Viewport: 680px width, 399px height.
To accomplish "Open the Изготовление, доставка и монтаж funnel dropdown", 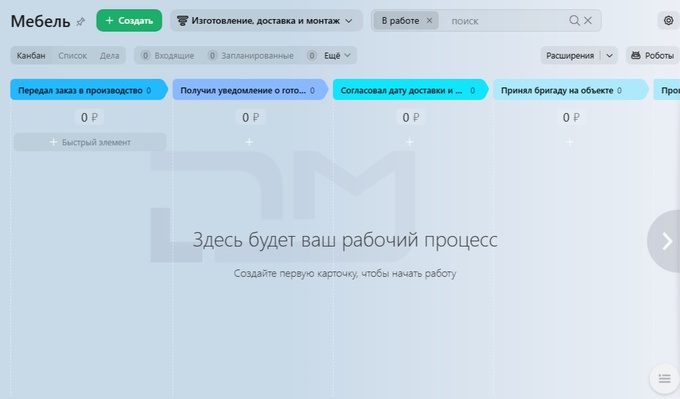I will (x=266, y=20).
